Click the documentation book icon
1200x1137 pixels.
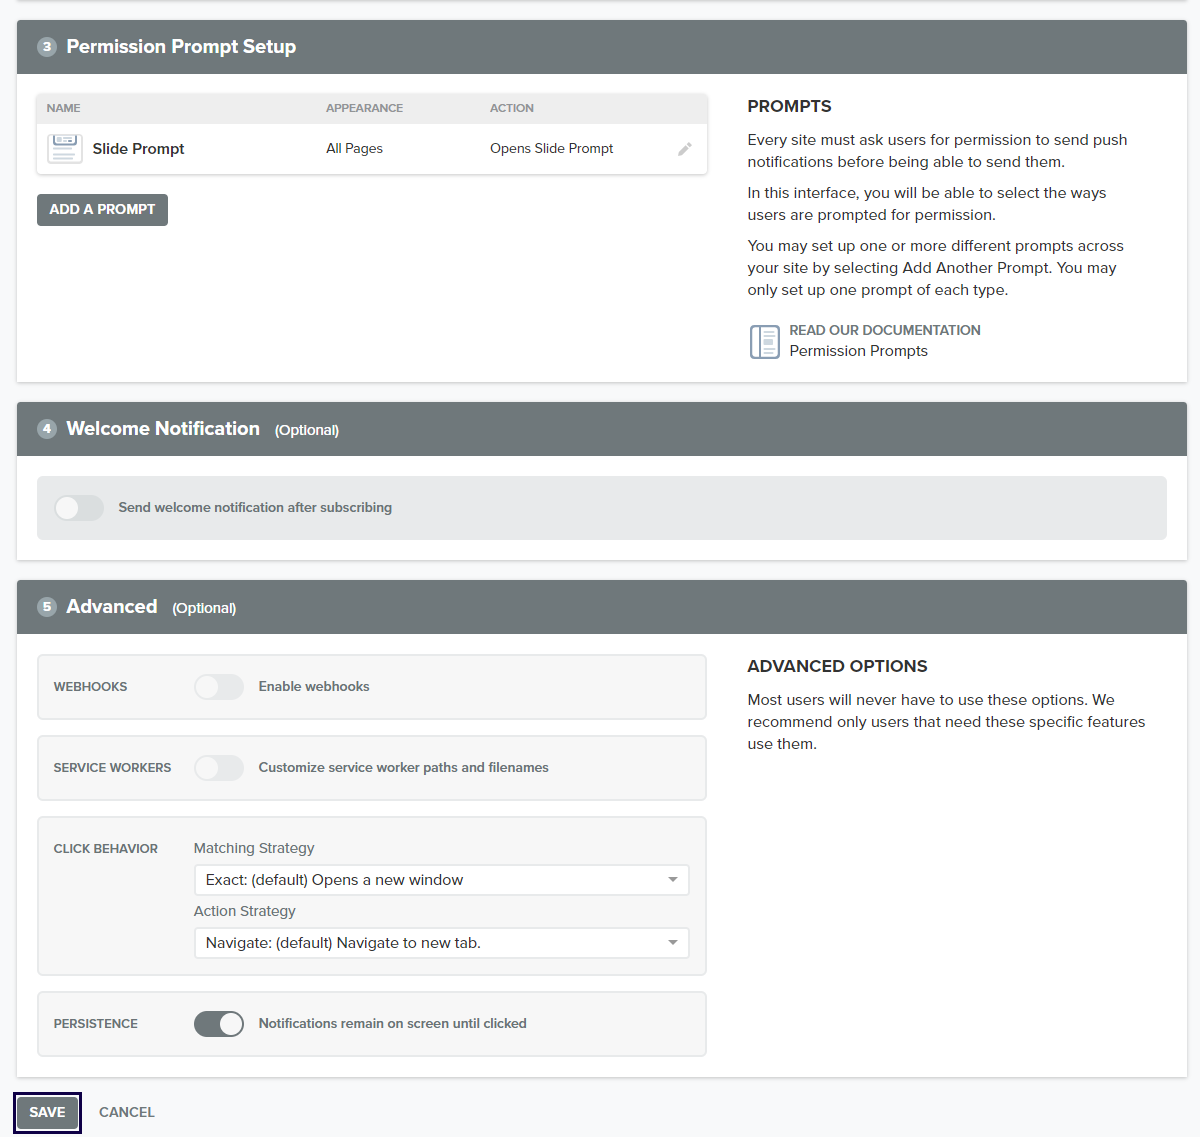point(764,341)
